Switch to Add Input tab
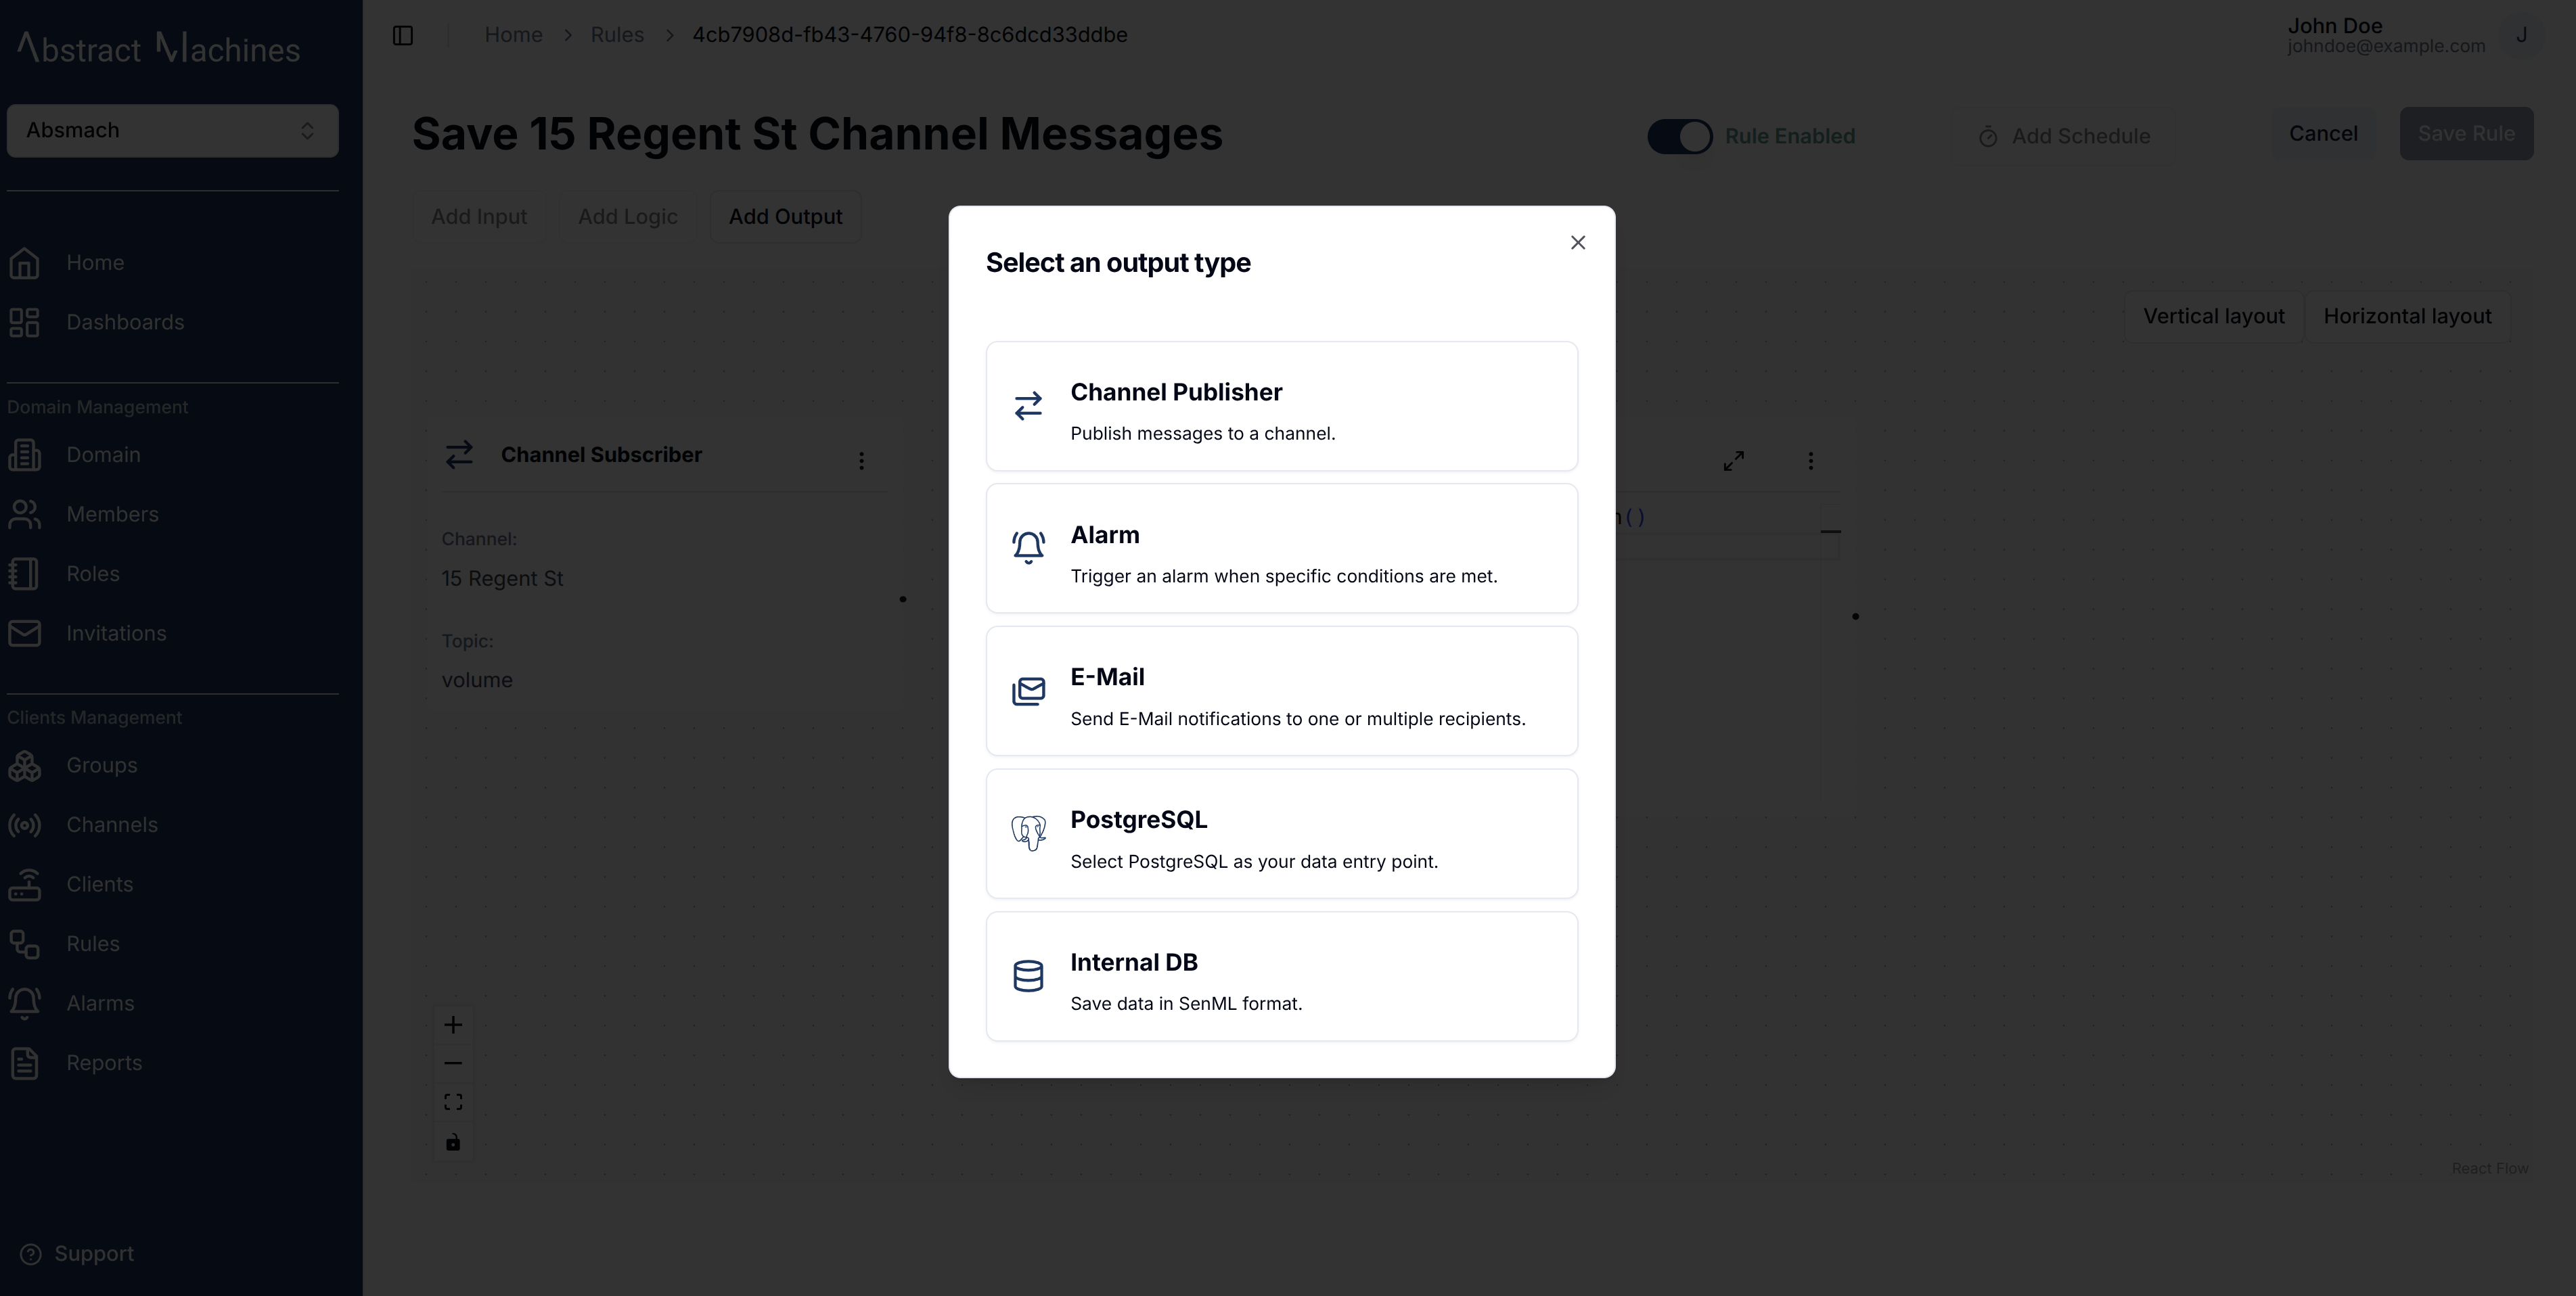The height and width of the screenshot is (1296, 2576). 479,217
